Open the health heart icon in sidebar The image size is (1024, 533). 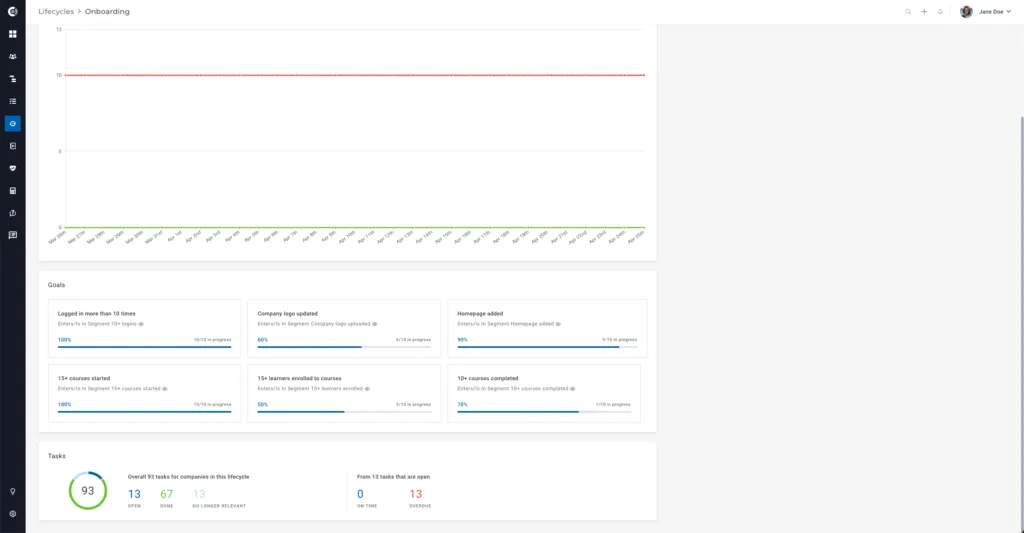coord(12,168)
